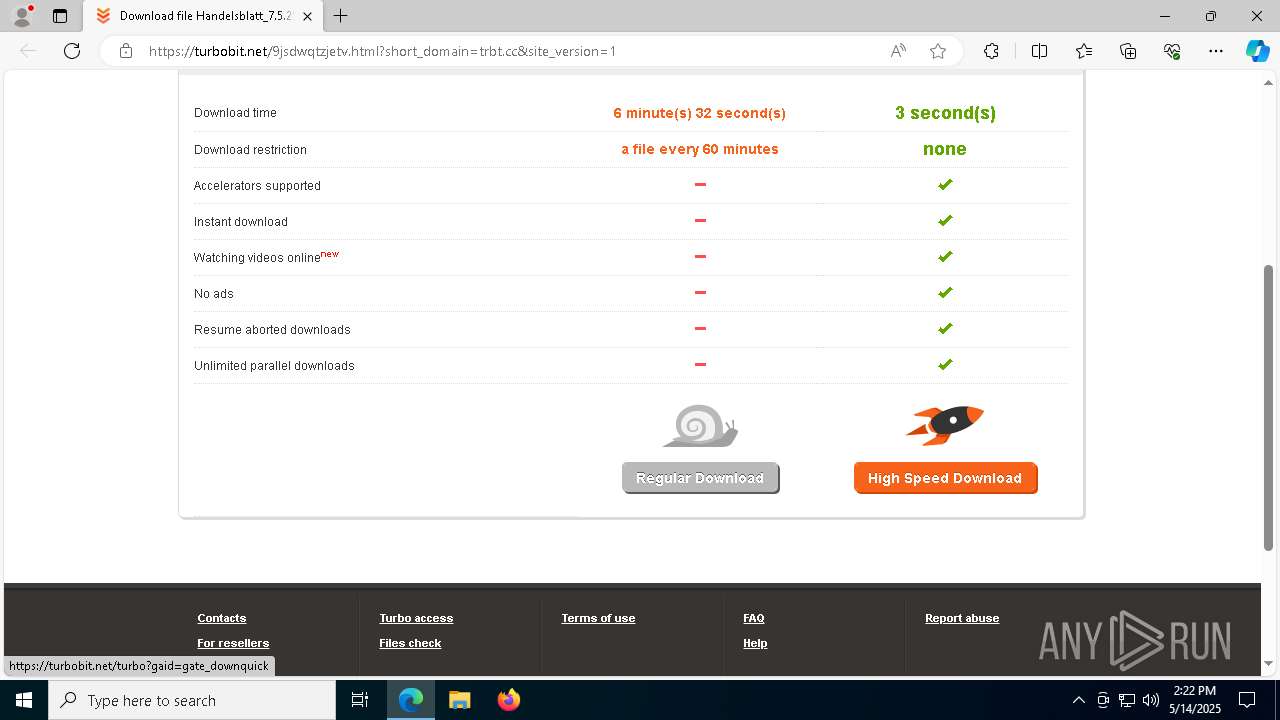Click the snail slow download image
This screenshot has height=720, width=1280.
click(x=700, y=425)
